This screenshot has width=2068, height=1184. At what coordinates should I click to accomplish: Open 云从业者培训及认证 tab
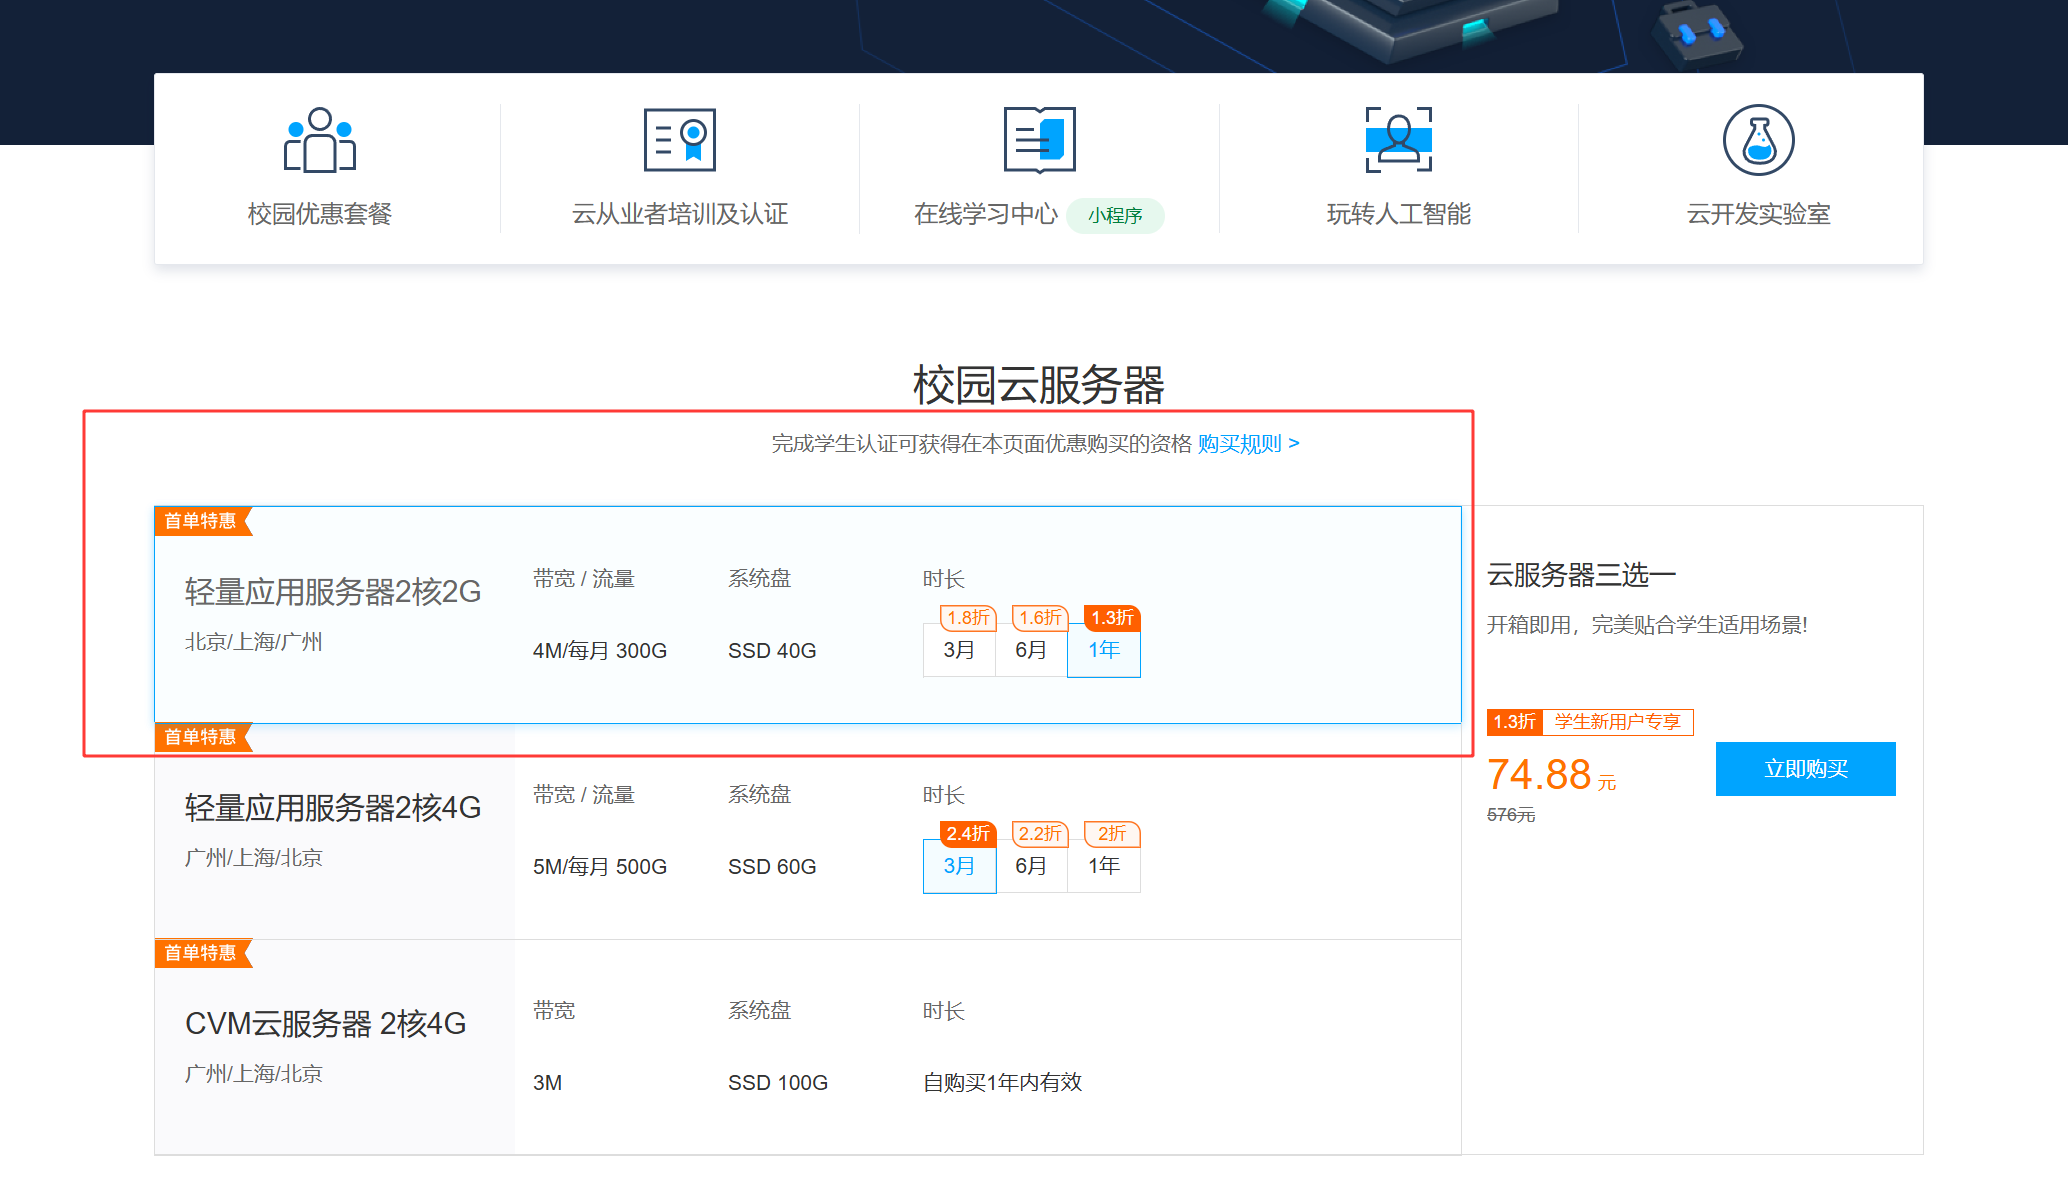pos(680,214)
